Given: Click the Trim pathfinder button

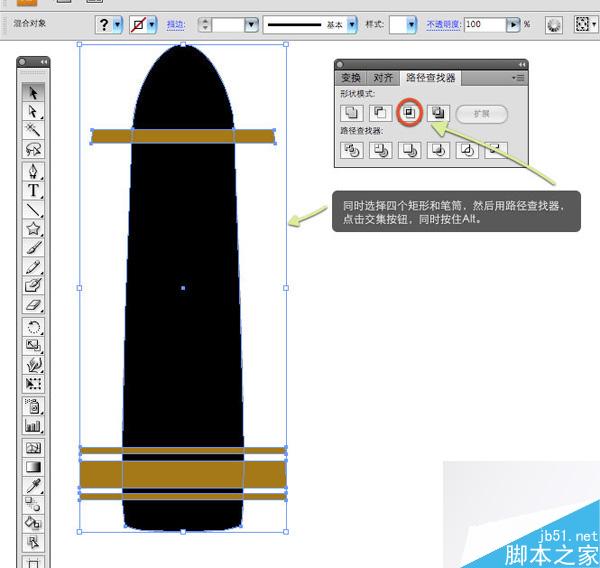Looking at the screenshot, I should (380, 150).
